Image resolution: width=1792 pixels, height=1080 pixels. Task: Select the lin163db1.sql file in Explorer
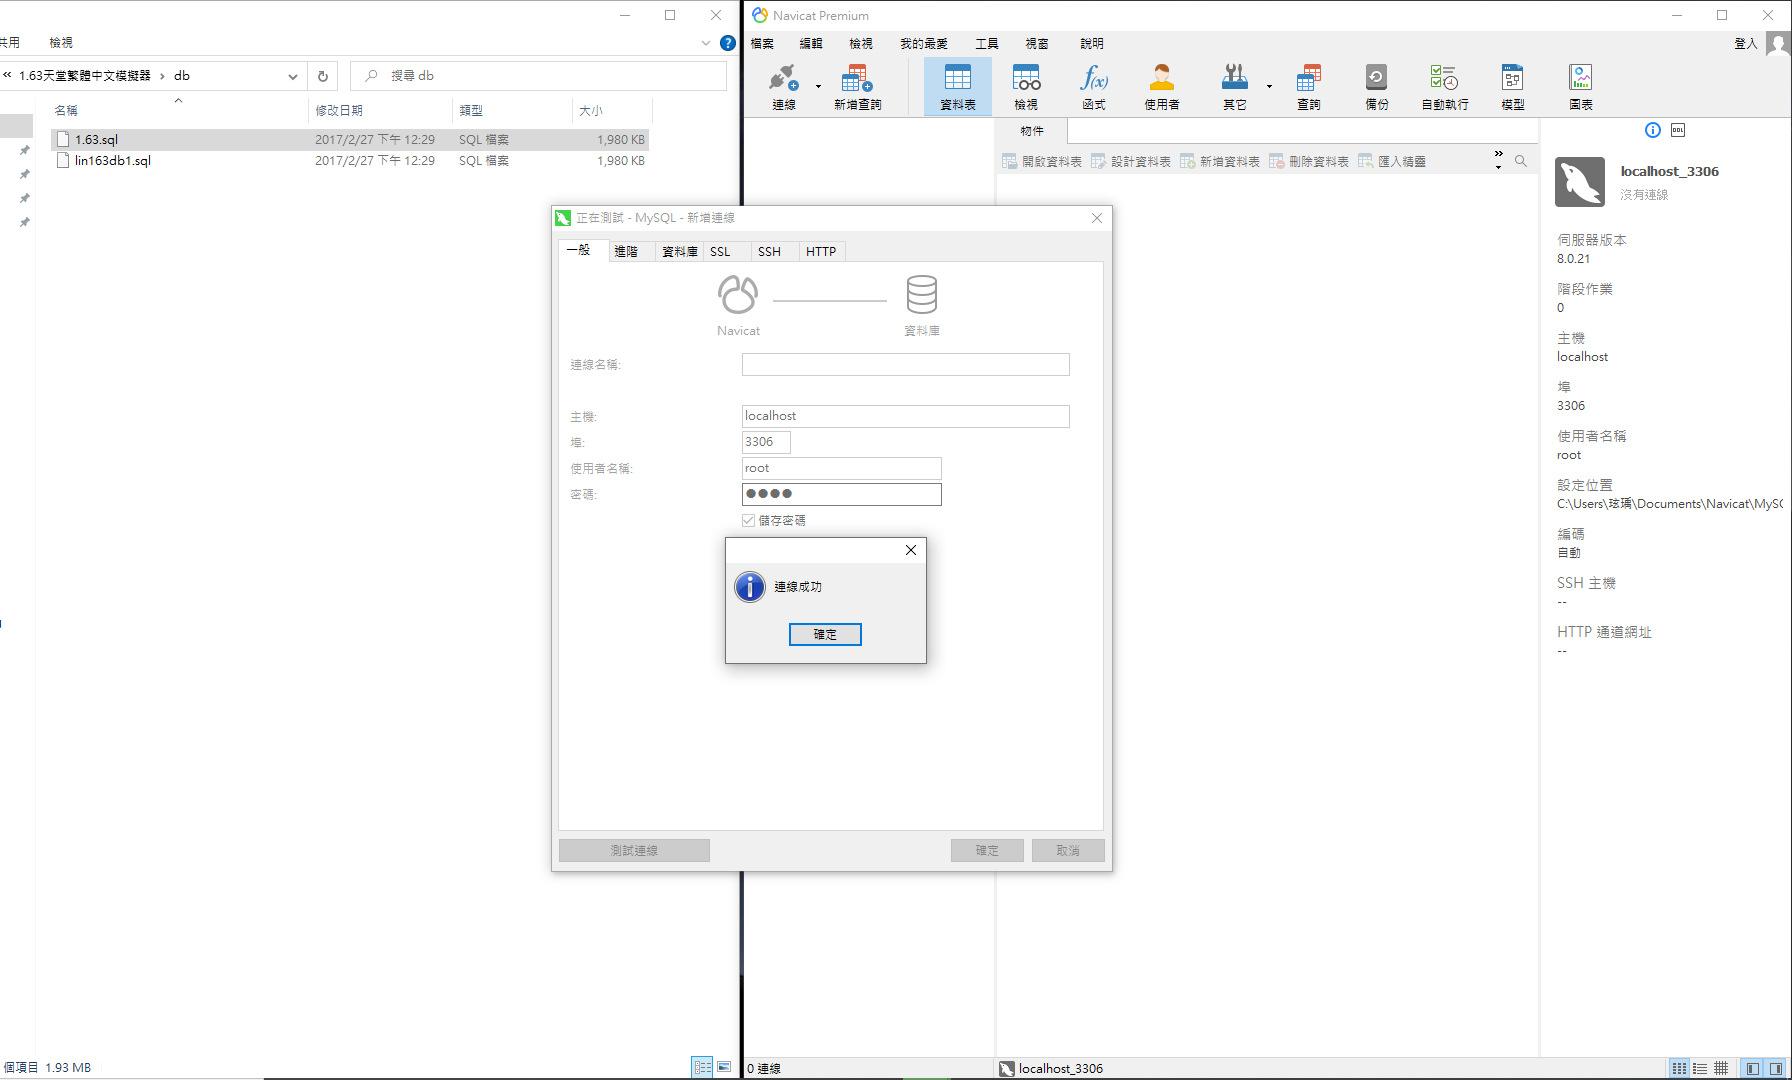(350, 161)
